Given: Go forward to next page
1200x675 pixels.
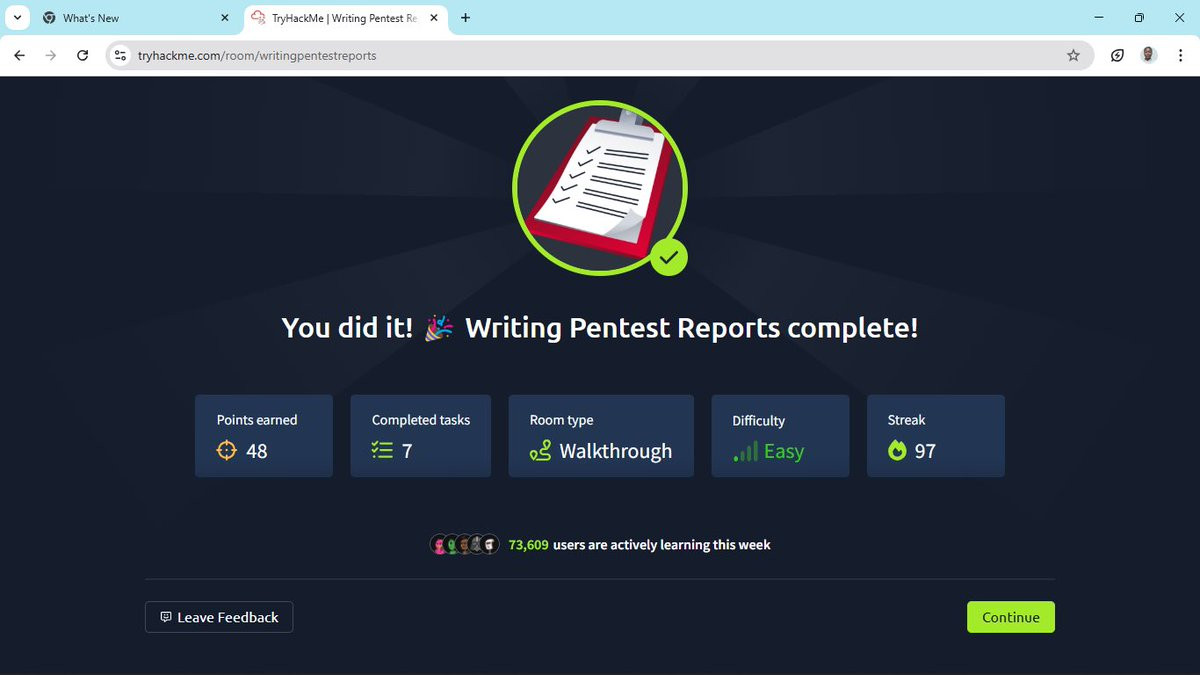Looking at the screenshot, I should click(x=51, y=56).
